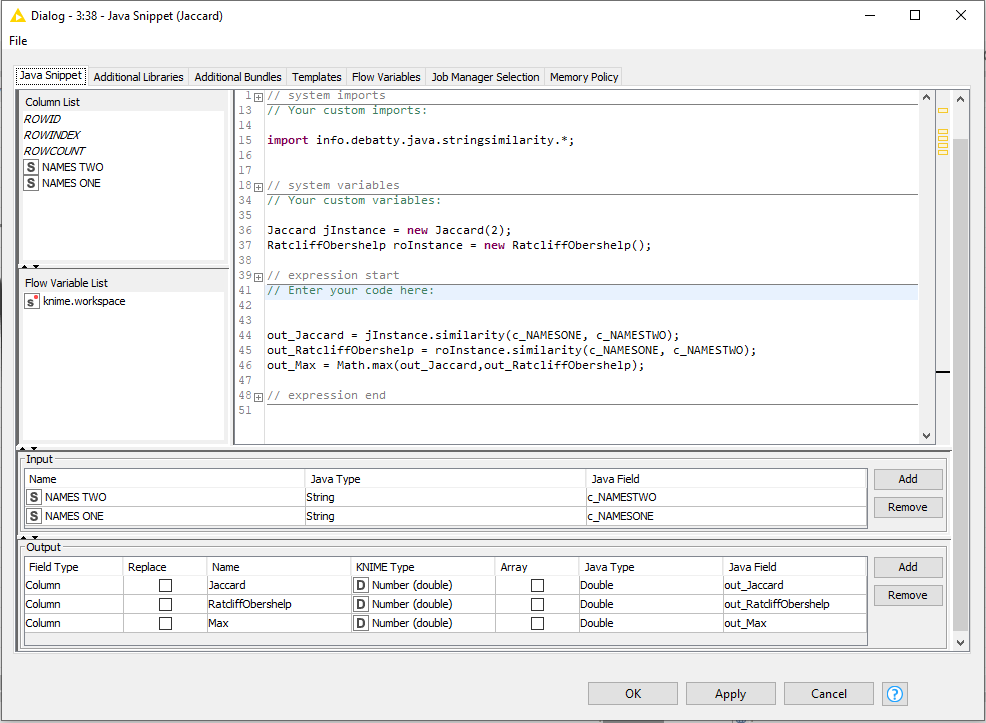986x723 pixels.
Task: Expand the expression start code fold
Action: tap(258, 277)
